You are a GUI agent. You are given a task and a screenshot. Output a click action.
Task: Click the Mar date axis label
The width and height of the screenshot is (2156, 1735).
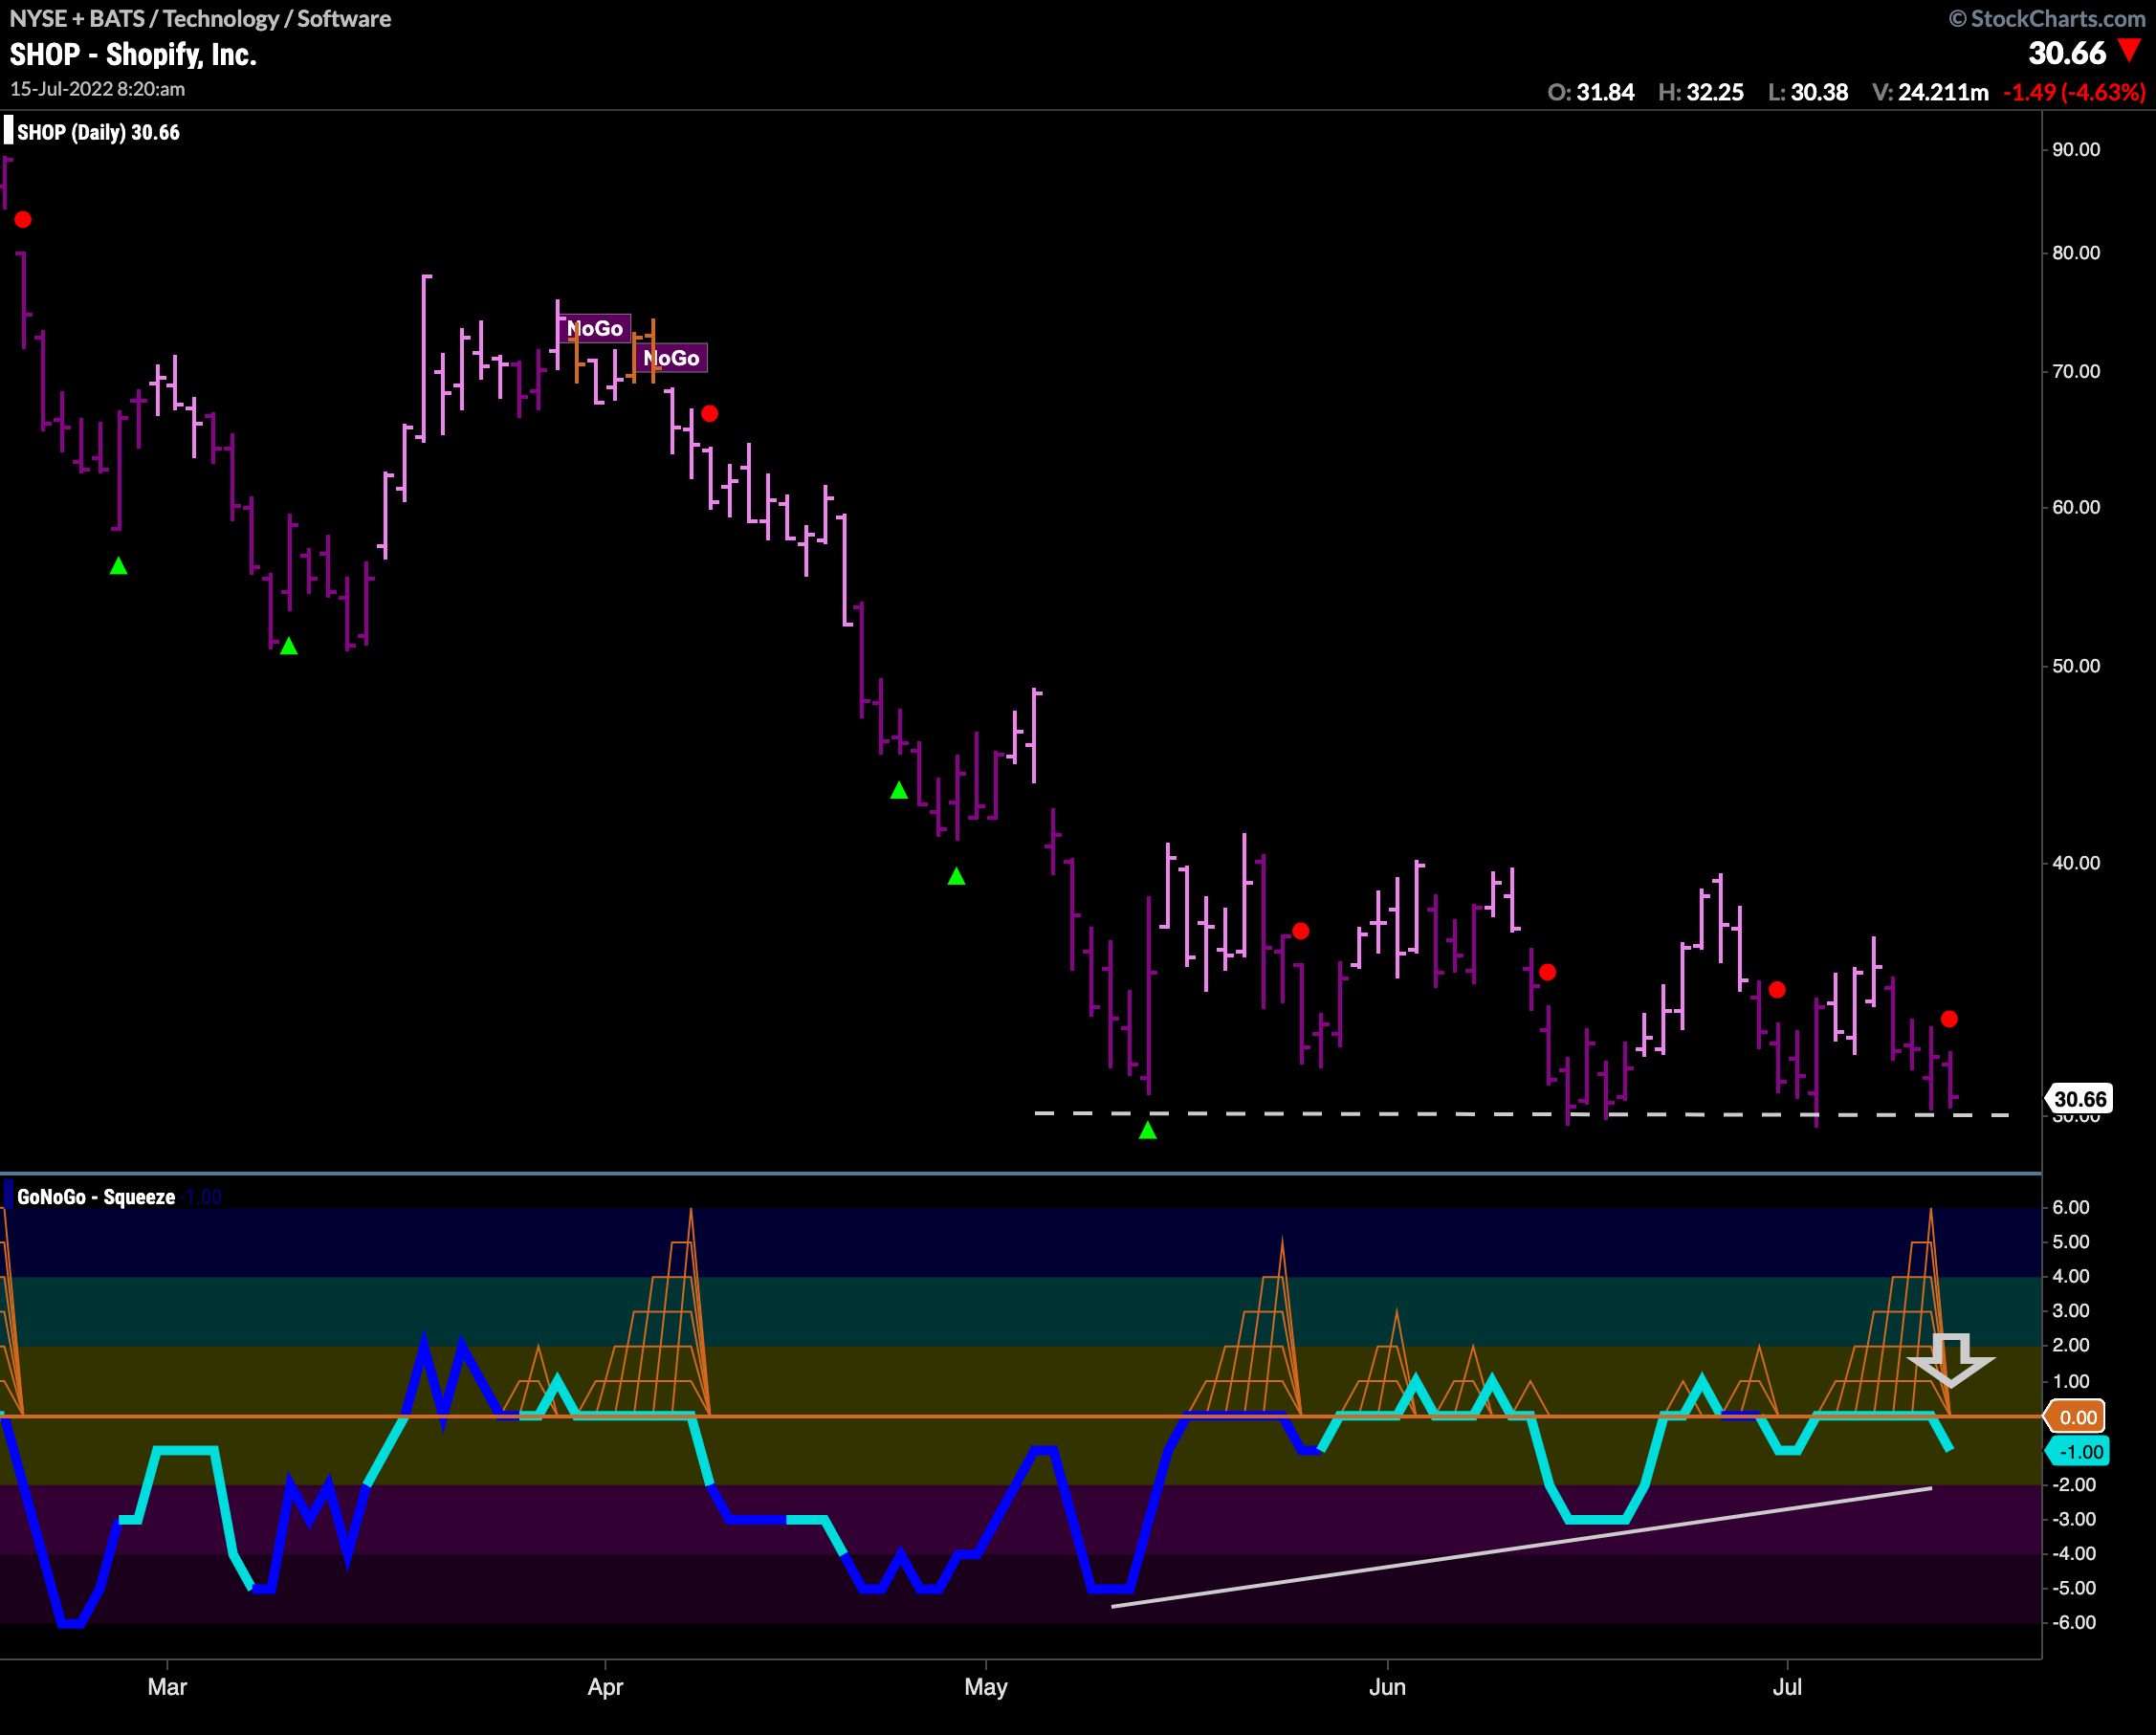[x=167, y=1687]
